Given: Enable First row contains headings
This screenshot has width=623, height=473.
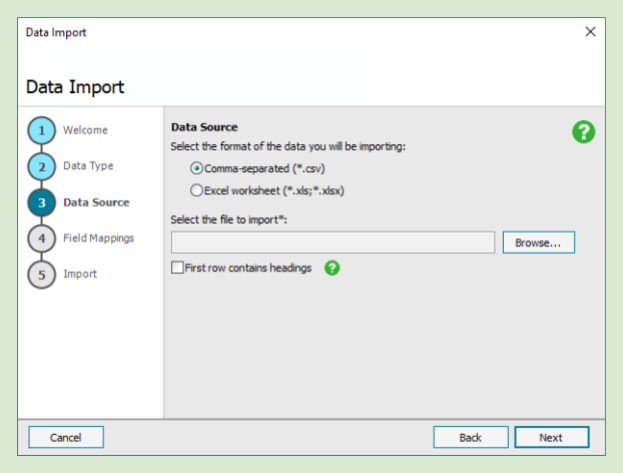Looking at the screenshot, I should (x=178, y=268).
